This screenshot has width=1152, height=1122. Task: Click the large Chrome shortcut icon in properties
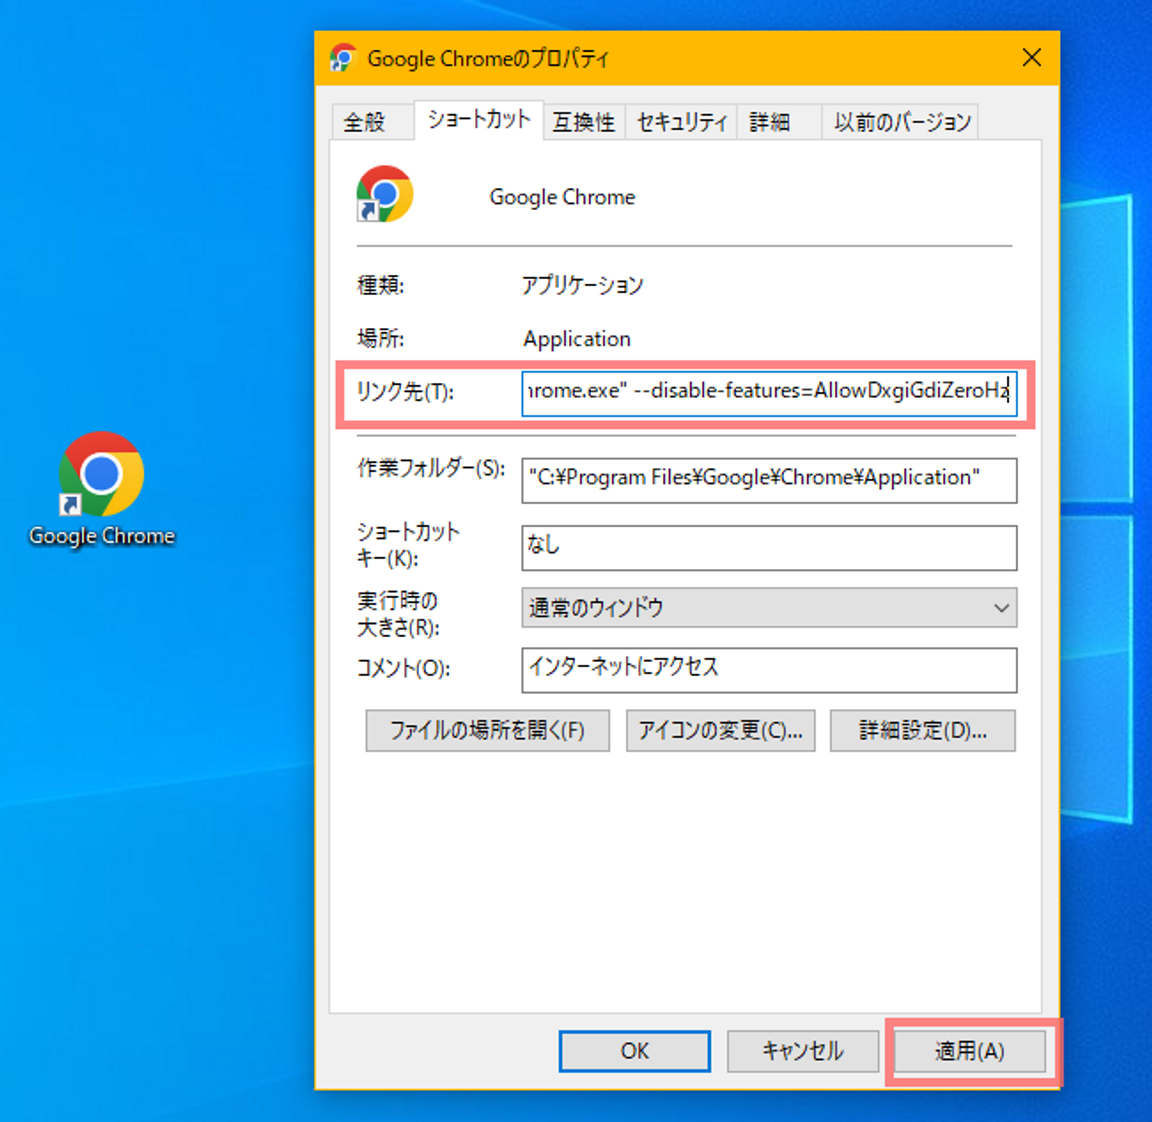pos(384,194)
